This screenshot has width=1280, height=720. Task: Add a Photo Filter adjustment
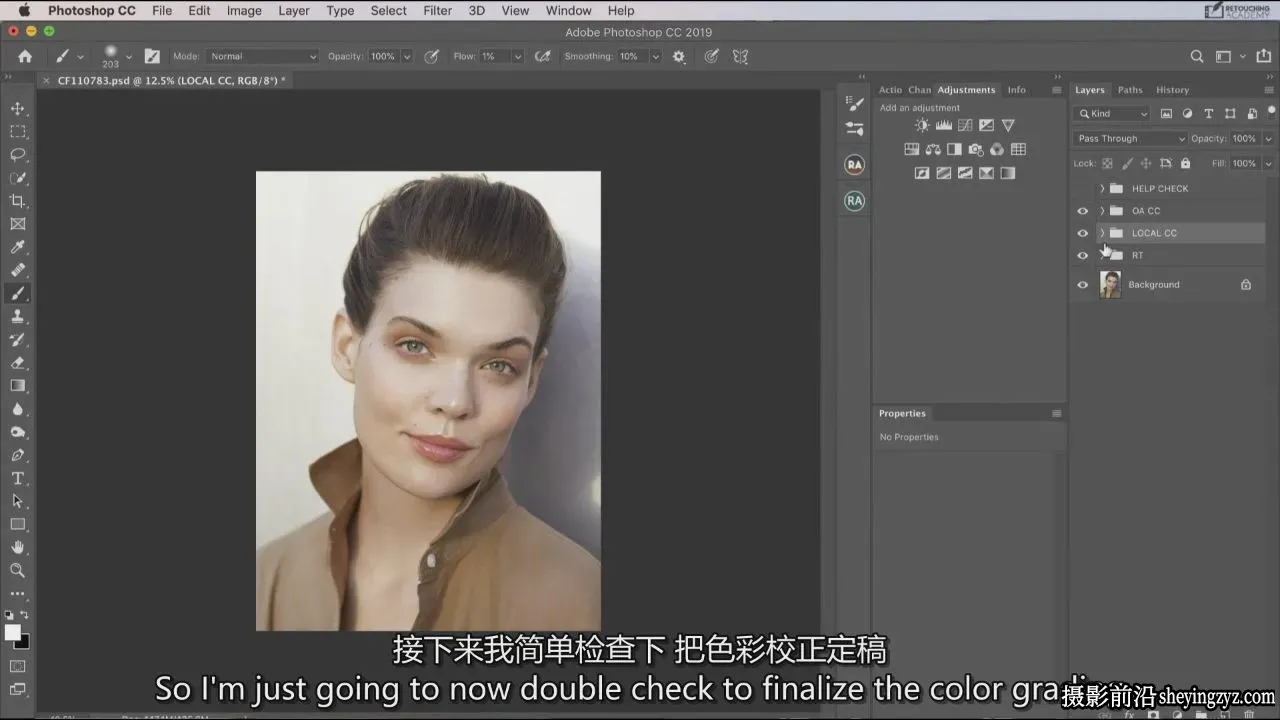(x=976, y=149)
